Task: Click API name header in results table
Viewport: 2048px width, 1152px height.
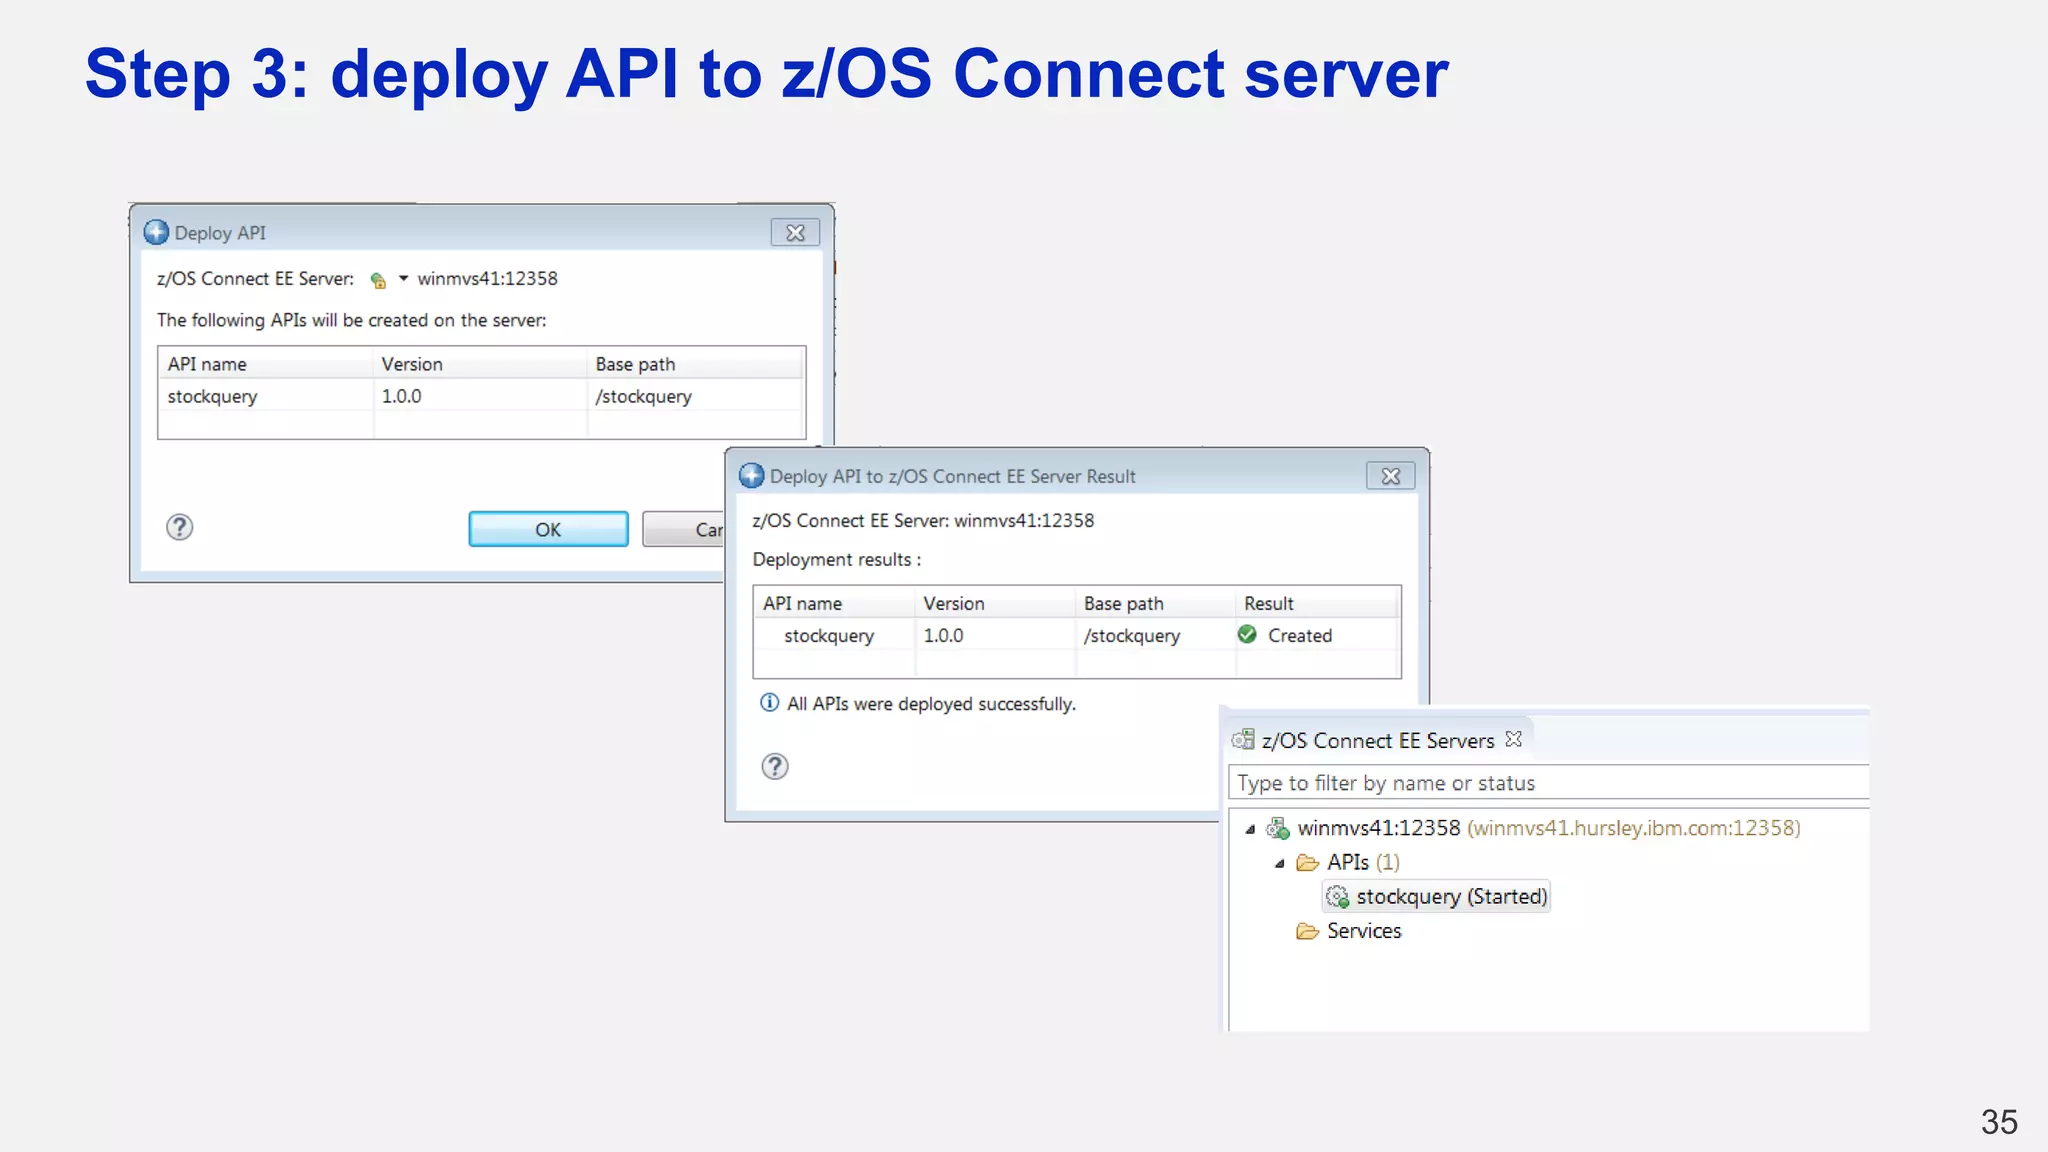Action: point(834,603)
